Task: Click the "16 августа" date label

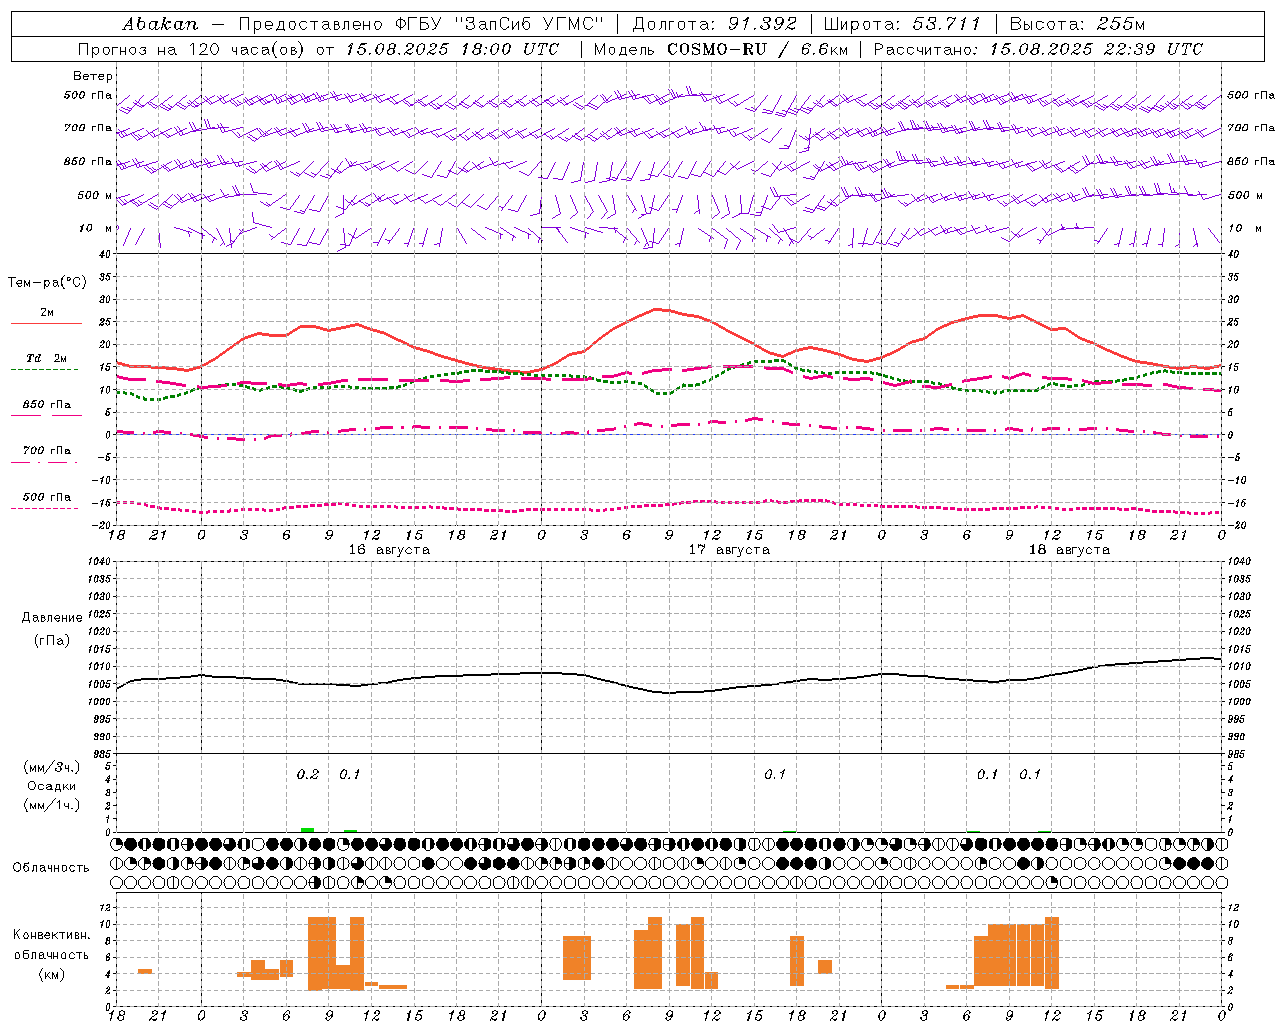Action: 389,550
